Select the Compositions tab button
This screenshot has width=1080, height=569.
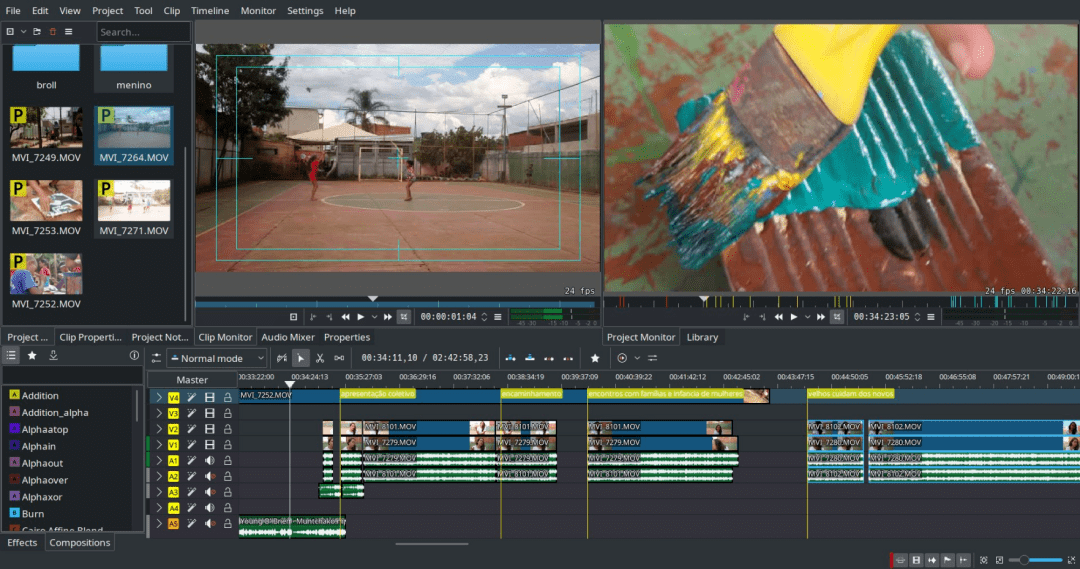pos(80,542)
